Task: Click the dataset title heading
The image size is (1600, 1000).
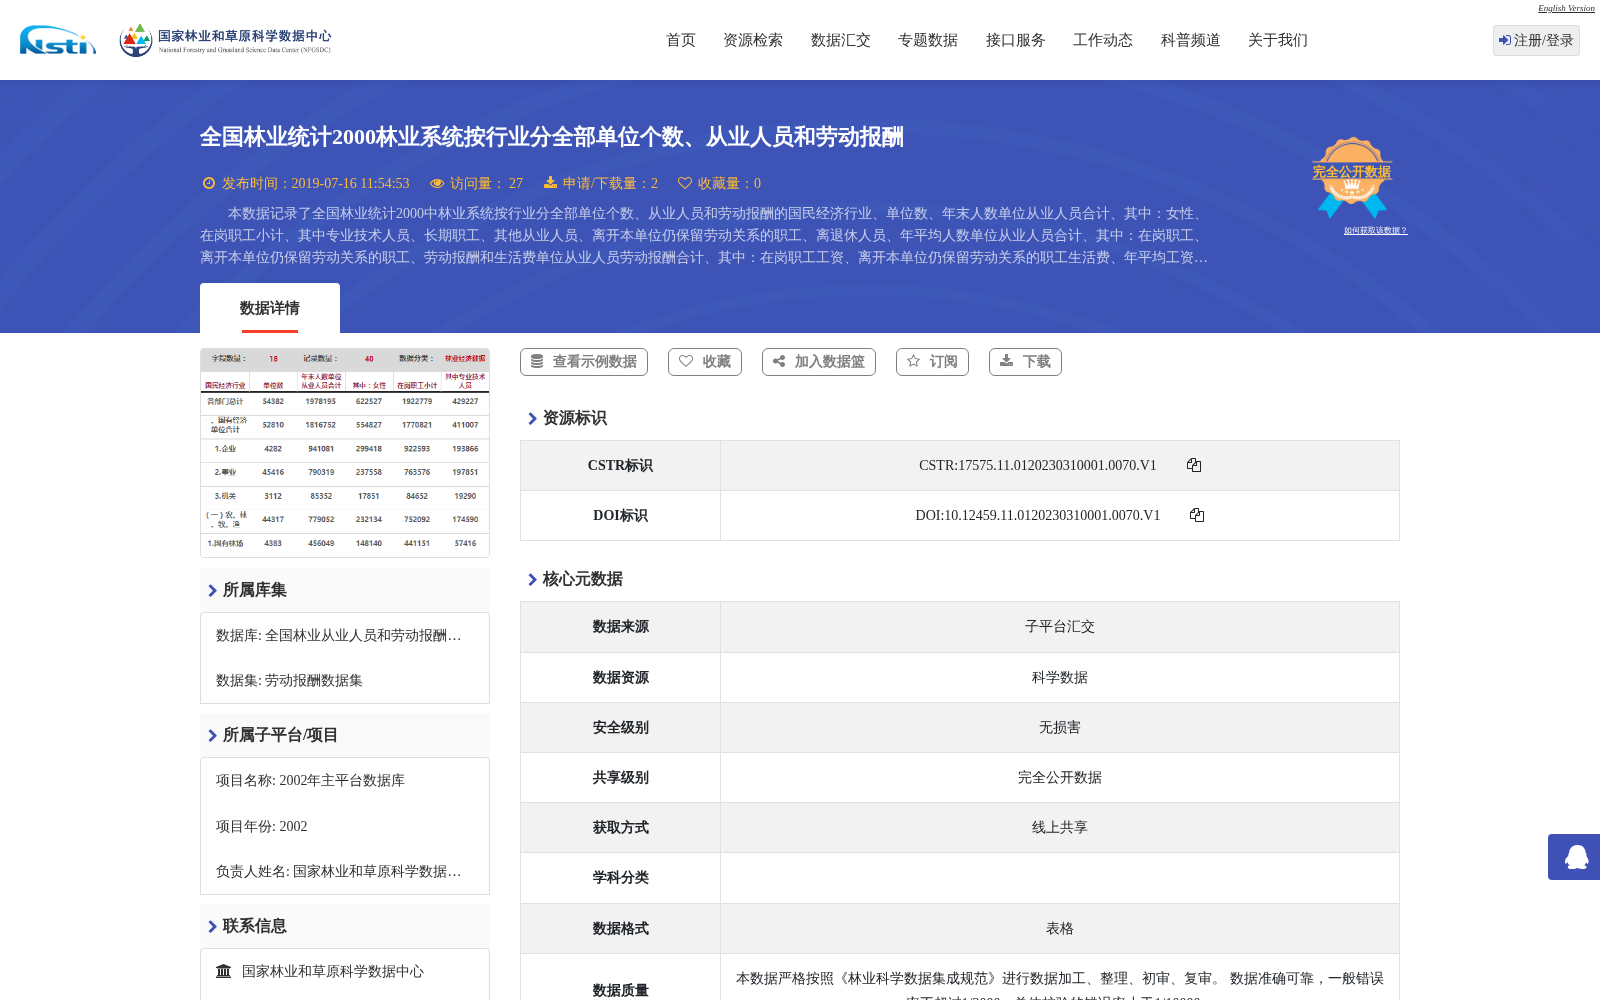Action: point(552,137)
